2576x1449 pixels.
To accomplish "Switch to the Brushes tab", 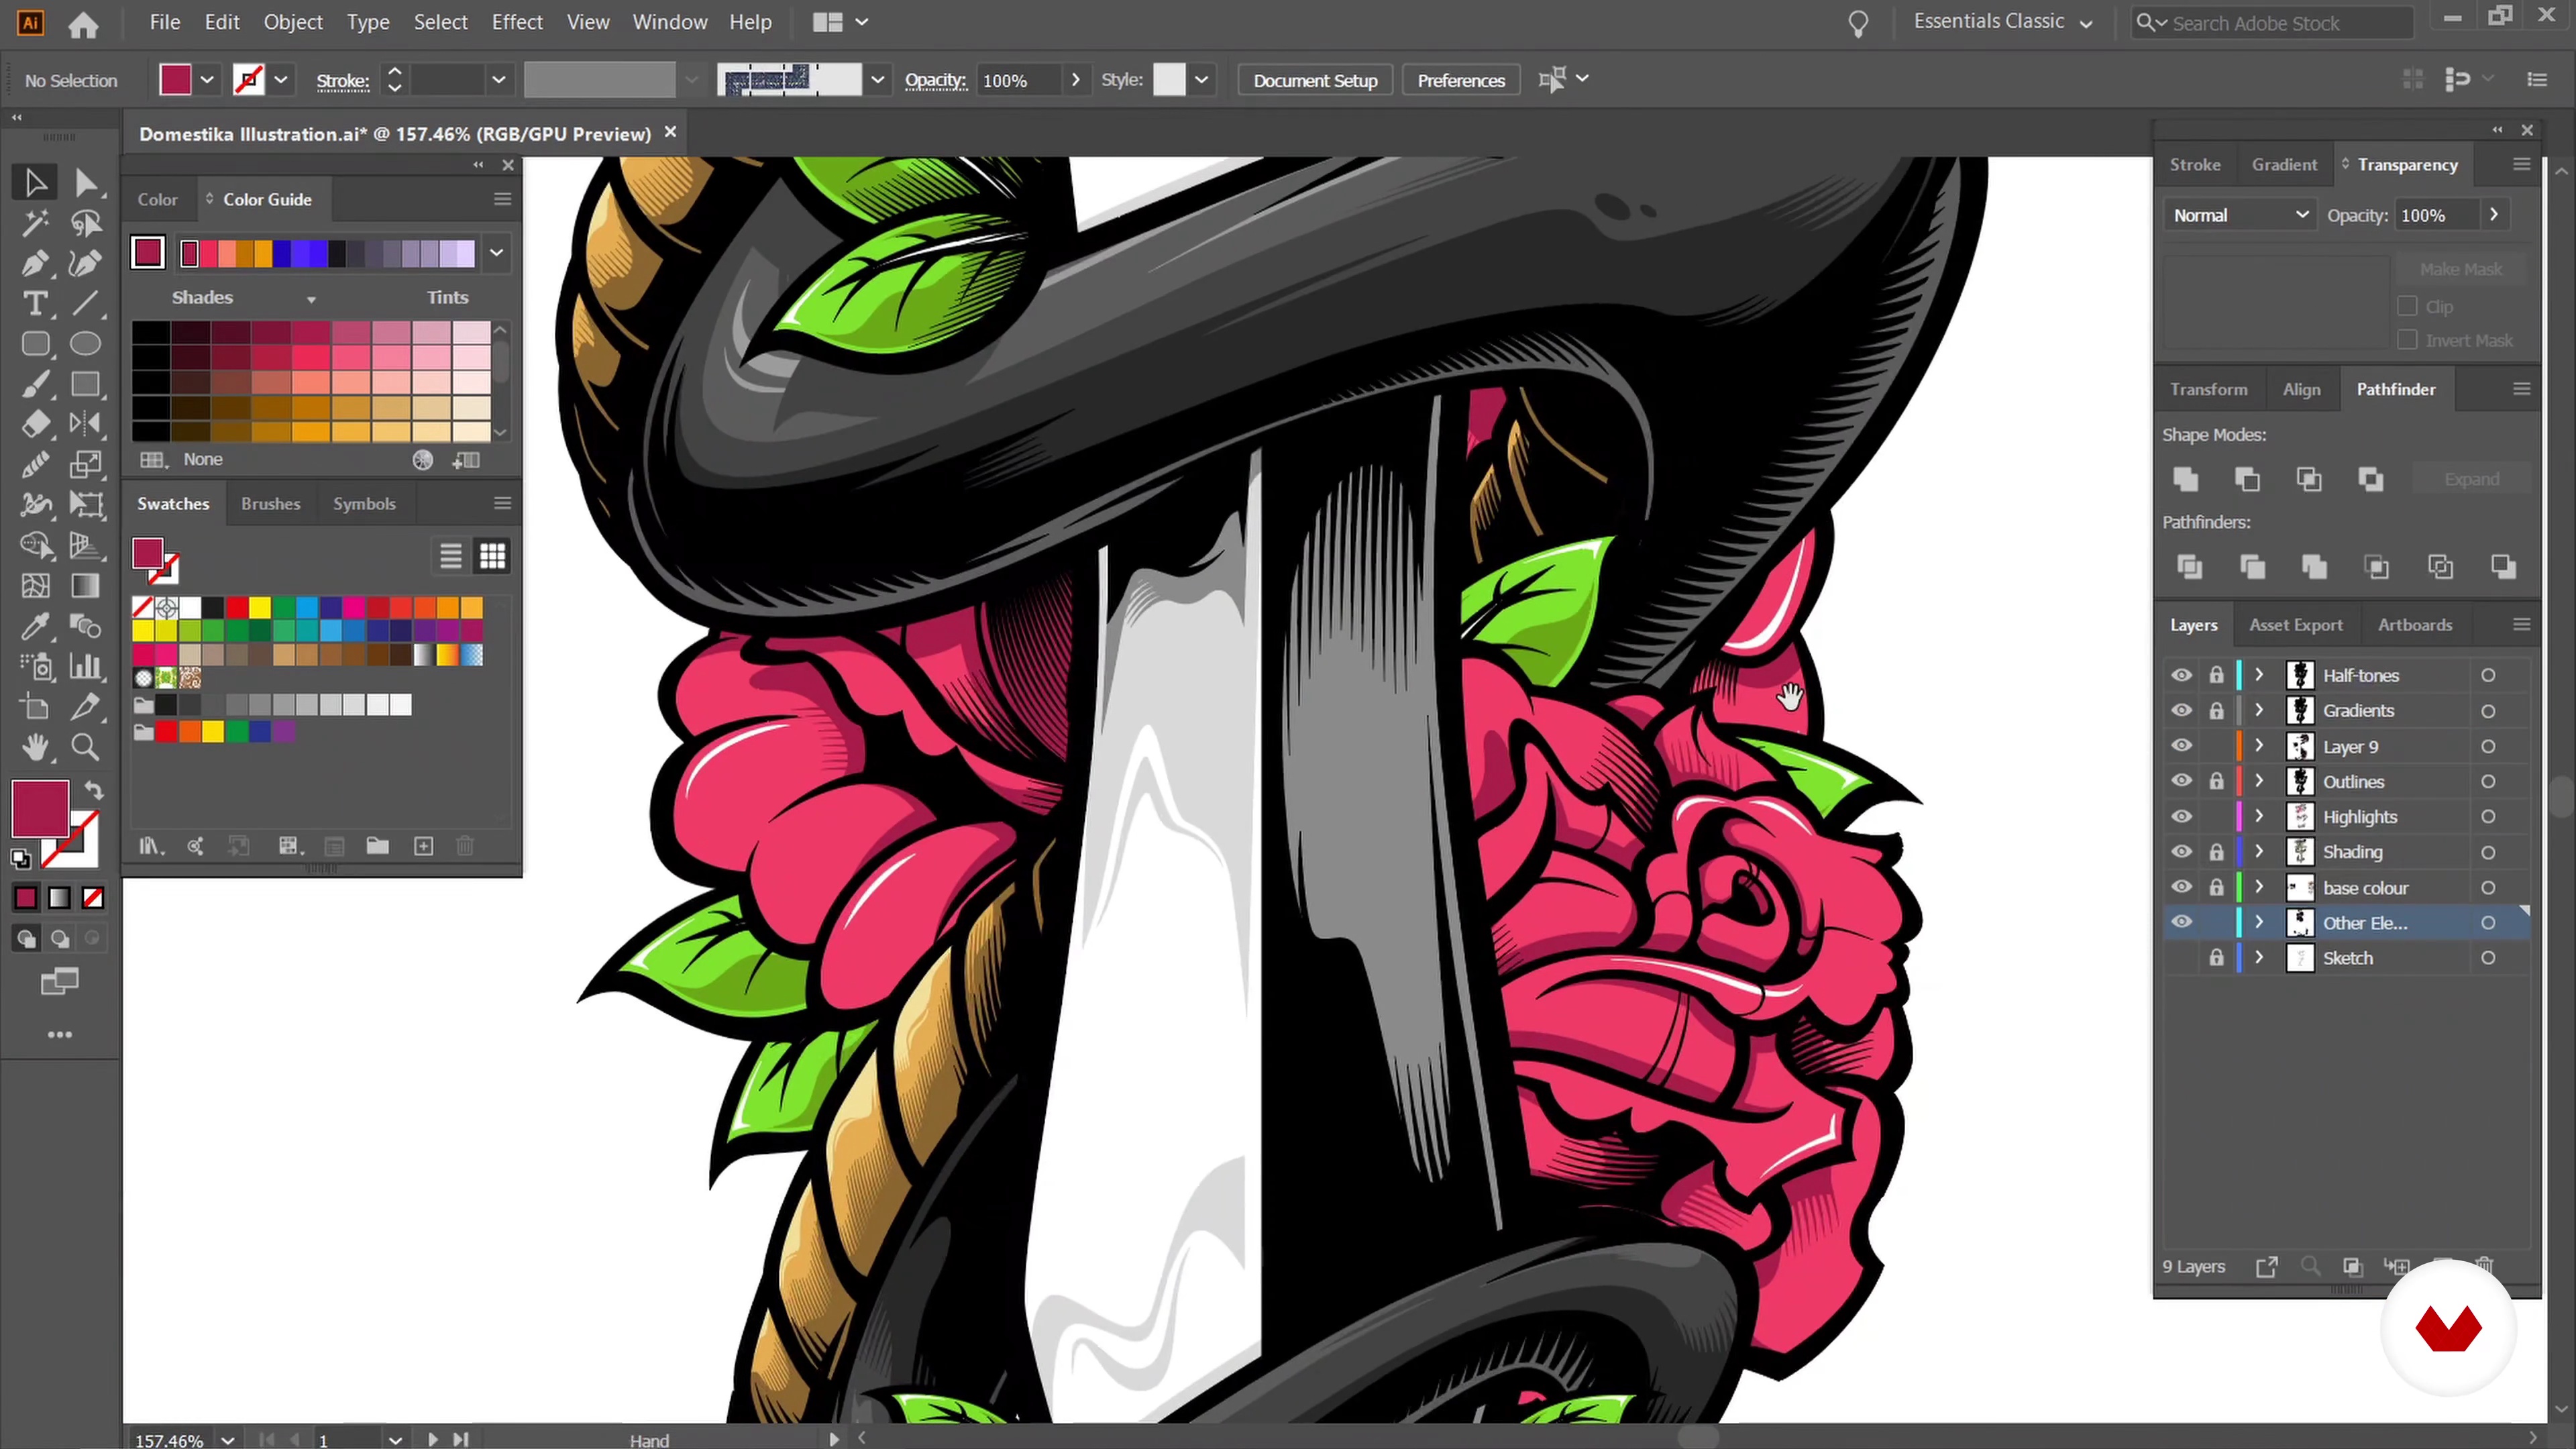I will tap(270, 504).
